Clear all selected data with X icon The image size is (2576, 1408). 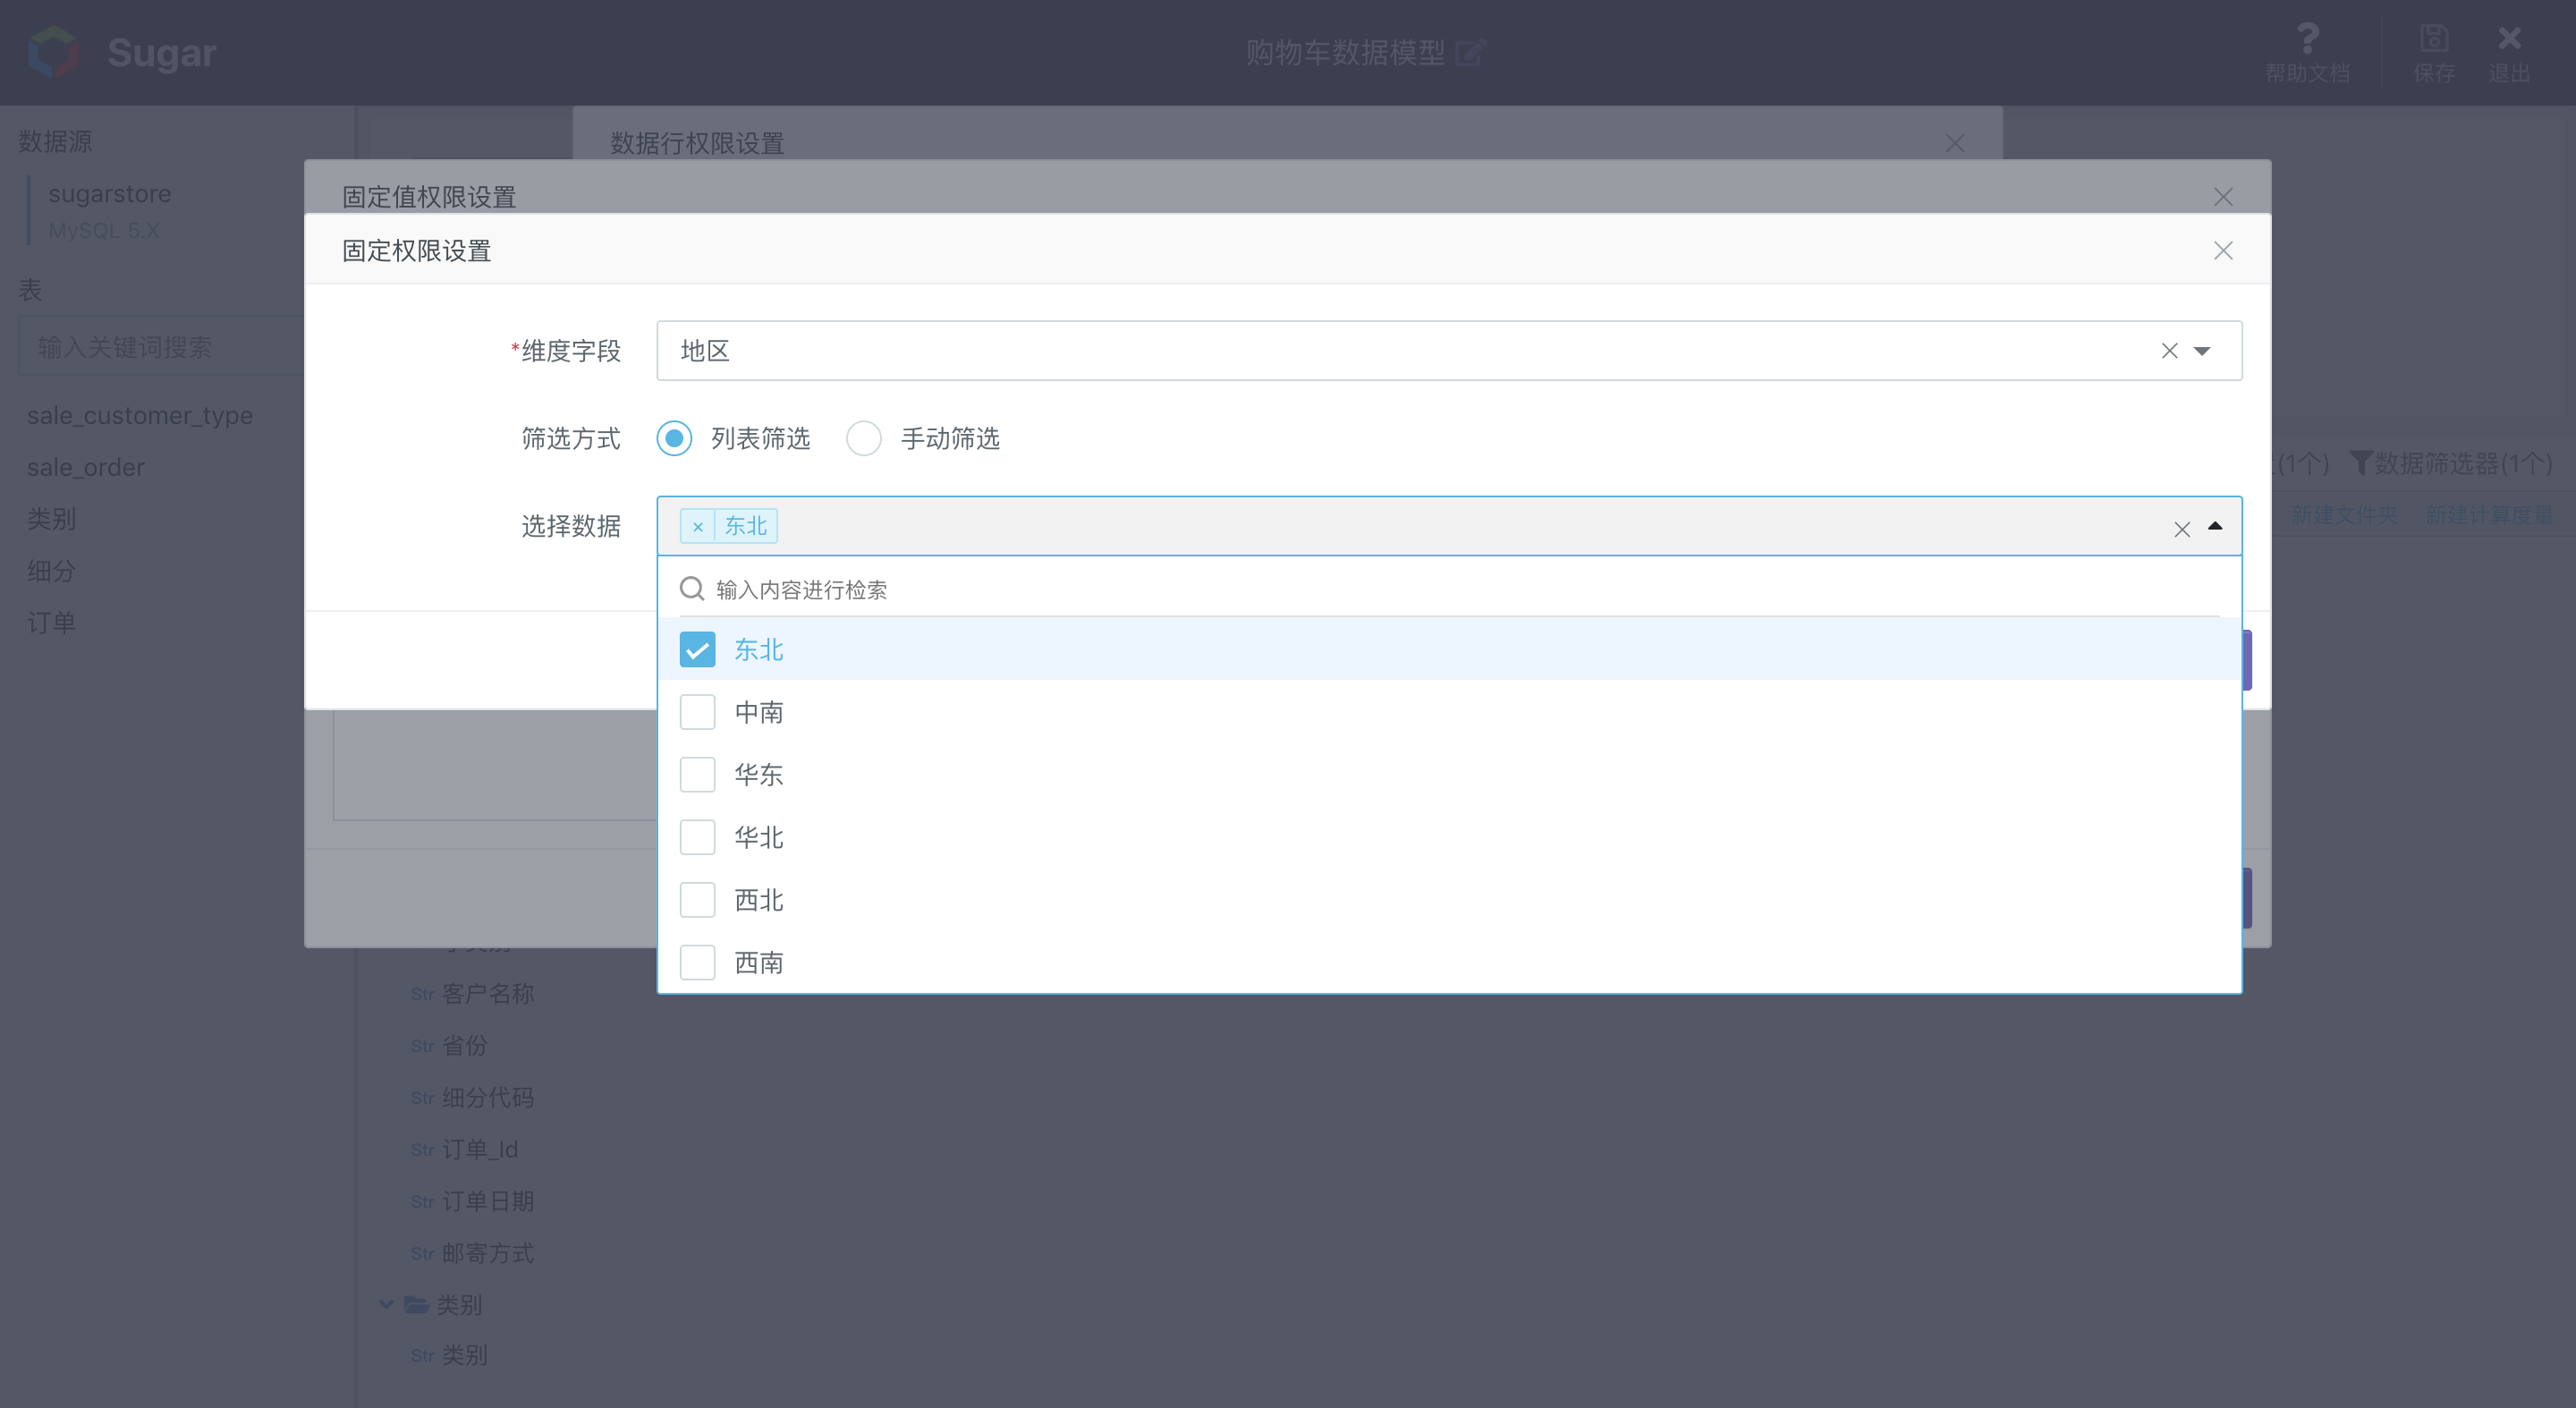pyautogui.click(x=2182, y=529)
